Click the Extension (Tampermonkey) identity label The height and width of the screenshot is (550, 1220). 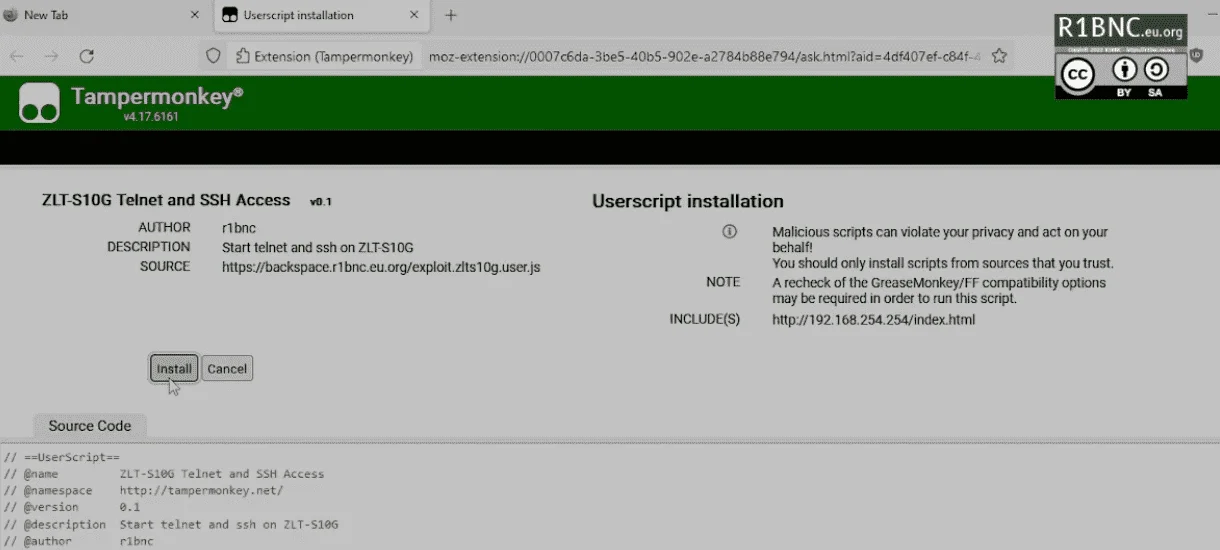(324, 57)
